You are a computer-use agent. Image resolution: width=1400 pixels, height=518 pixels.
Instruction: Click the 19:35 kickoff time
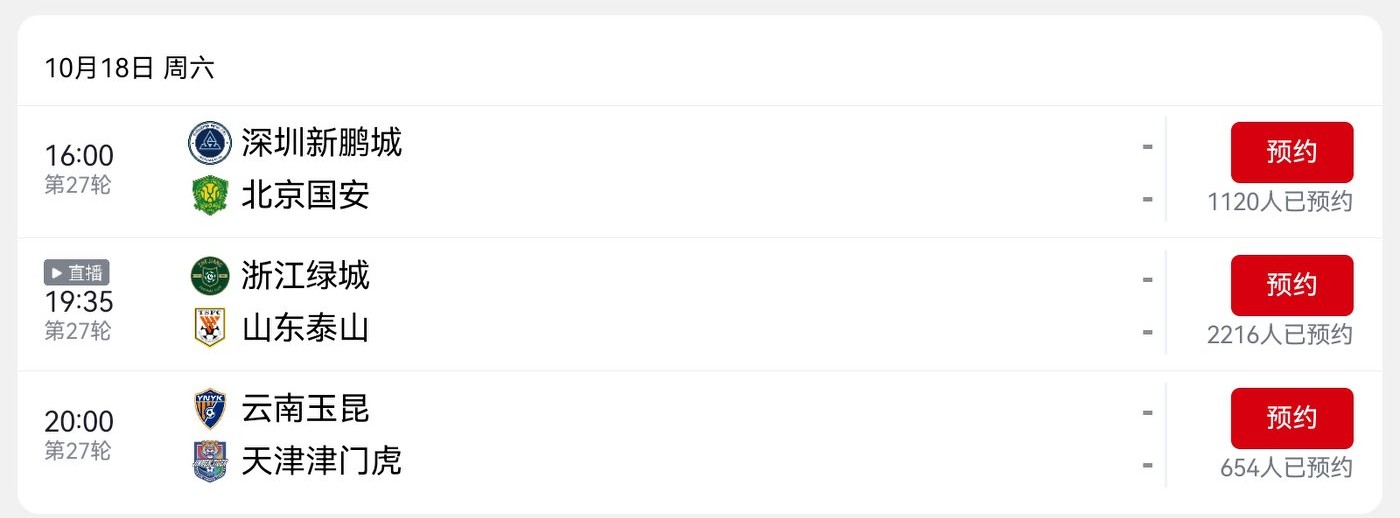pos(79,302)
